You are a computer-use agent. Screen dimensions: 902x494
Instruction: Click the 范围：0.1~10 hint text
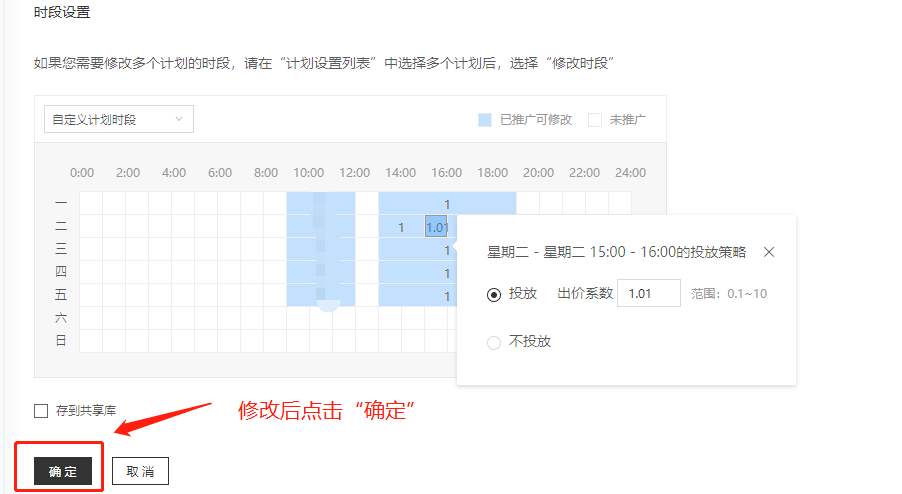coord(729,294)
